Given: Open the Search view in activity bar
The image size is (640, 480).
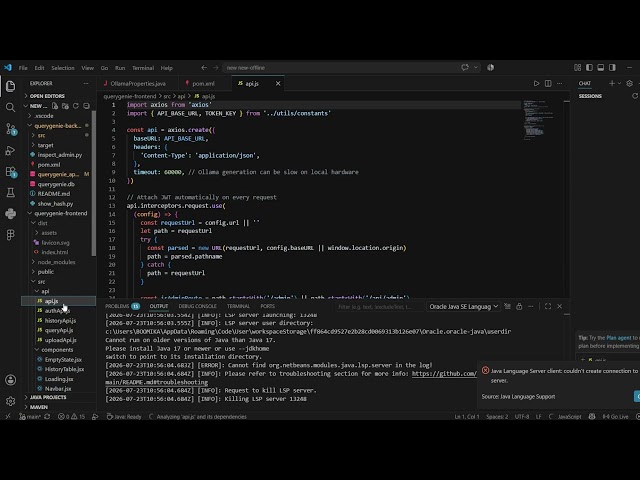Looking at the screenshot, I should click(11, 107).
